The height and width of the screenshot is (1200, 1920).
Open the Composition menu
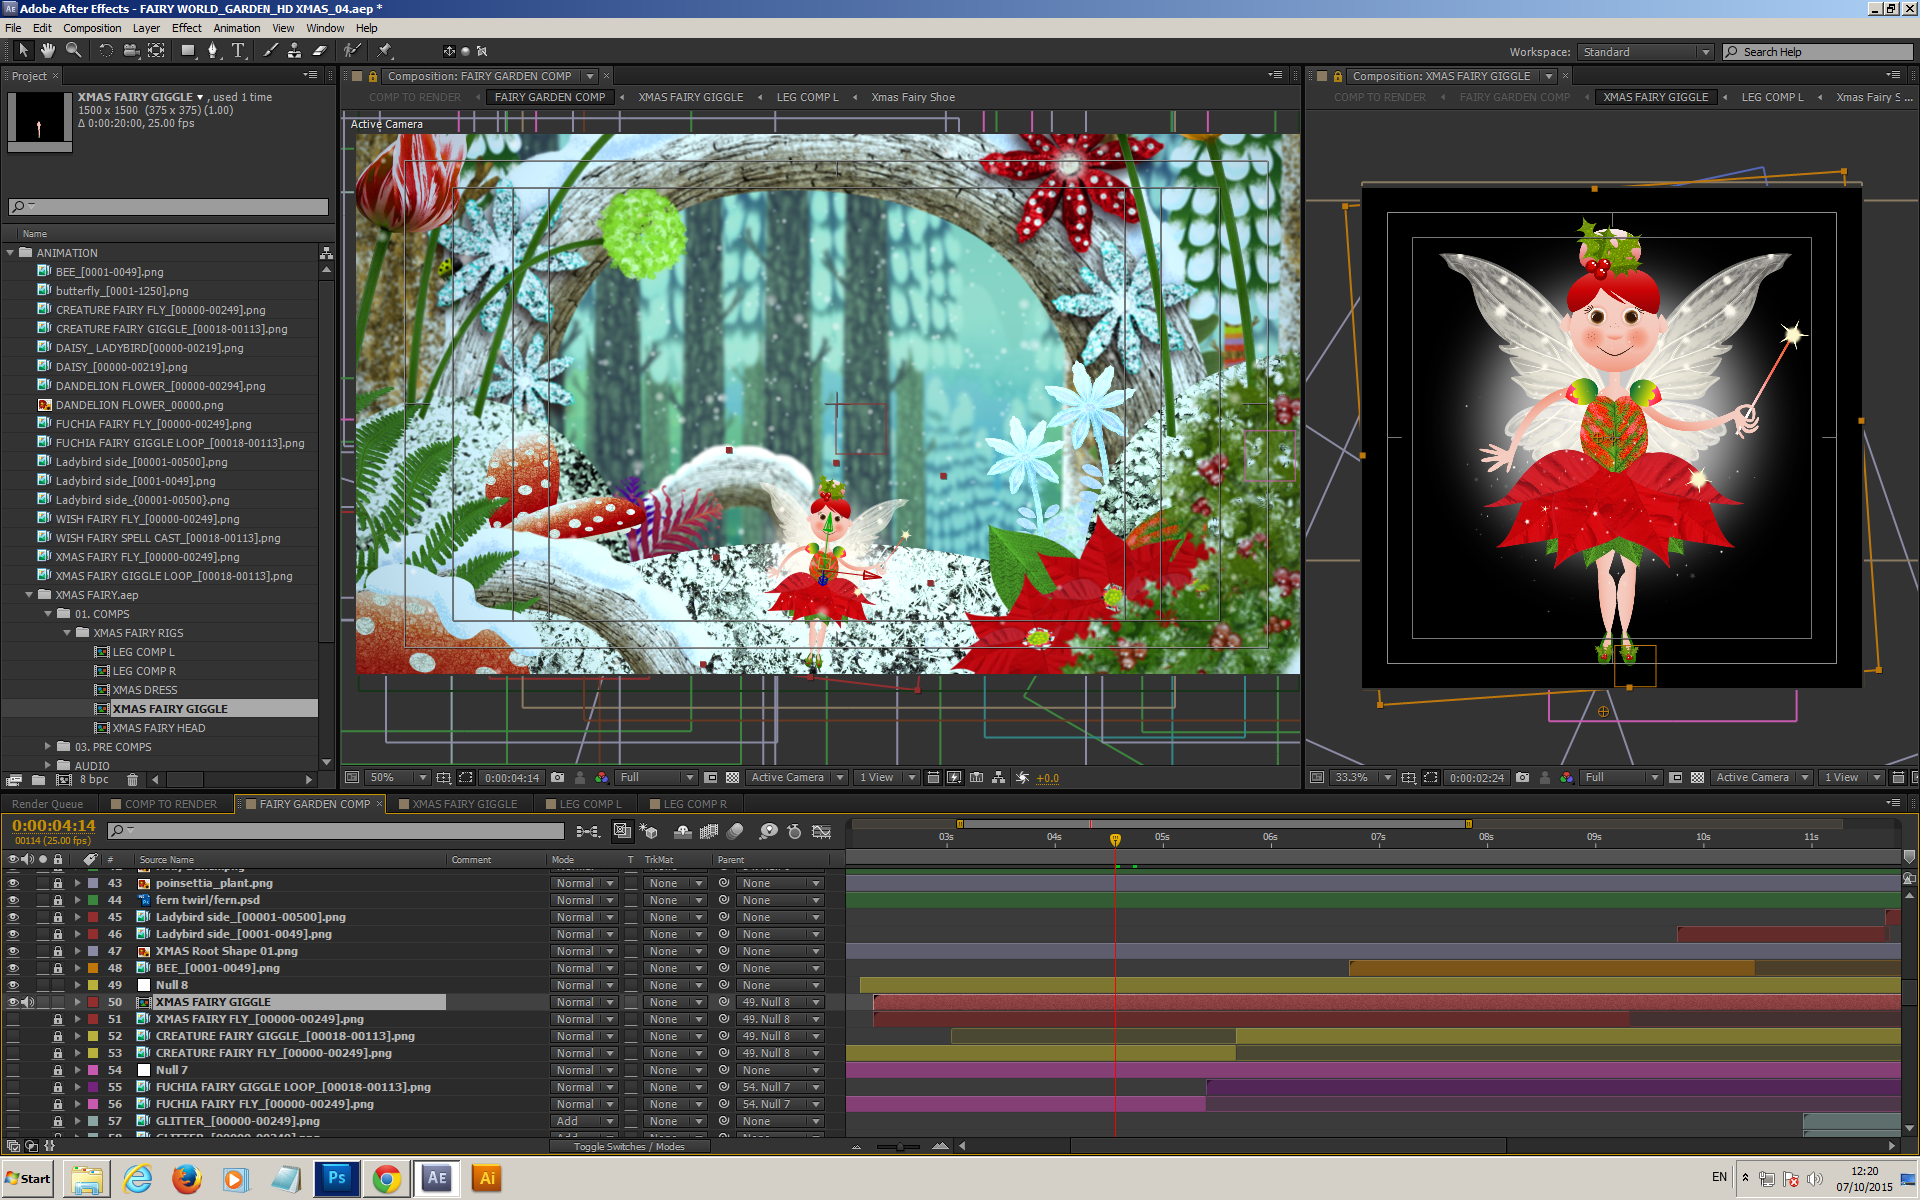coord(92,28)
